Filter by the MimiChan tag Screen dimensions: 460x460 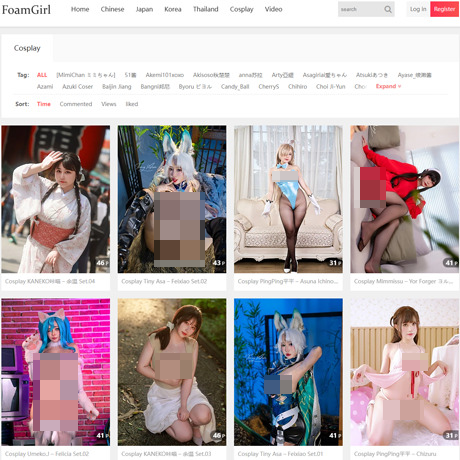pos(86,75)
